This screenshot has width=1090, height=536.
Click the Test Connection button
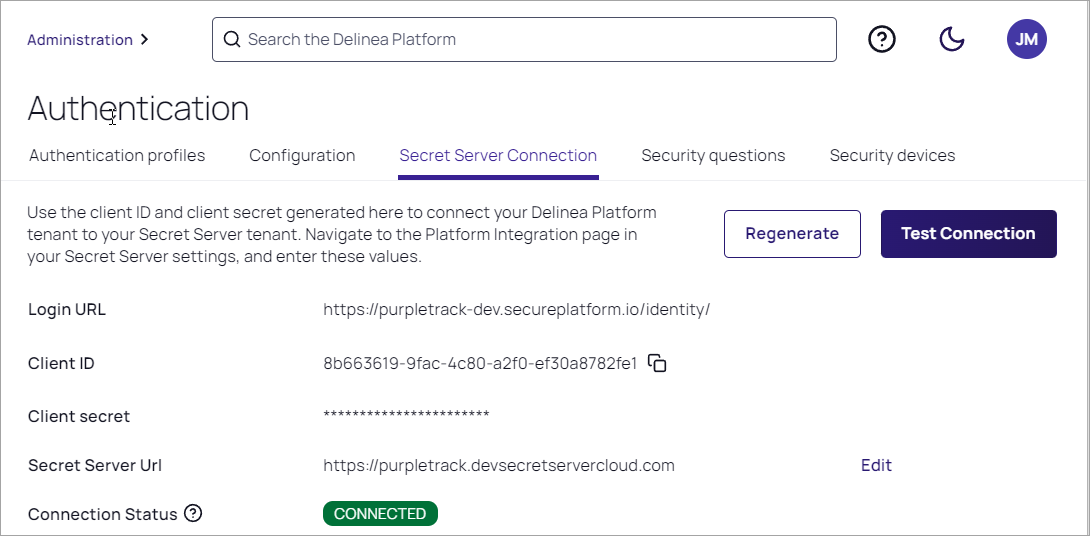(968, 234)
